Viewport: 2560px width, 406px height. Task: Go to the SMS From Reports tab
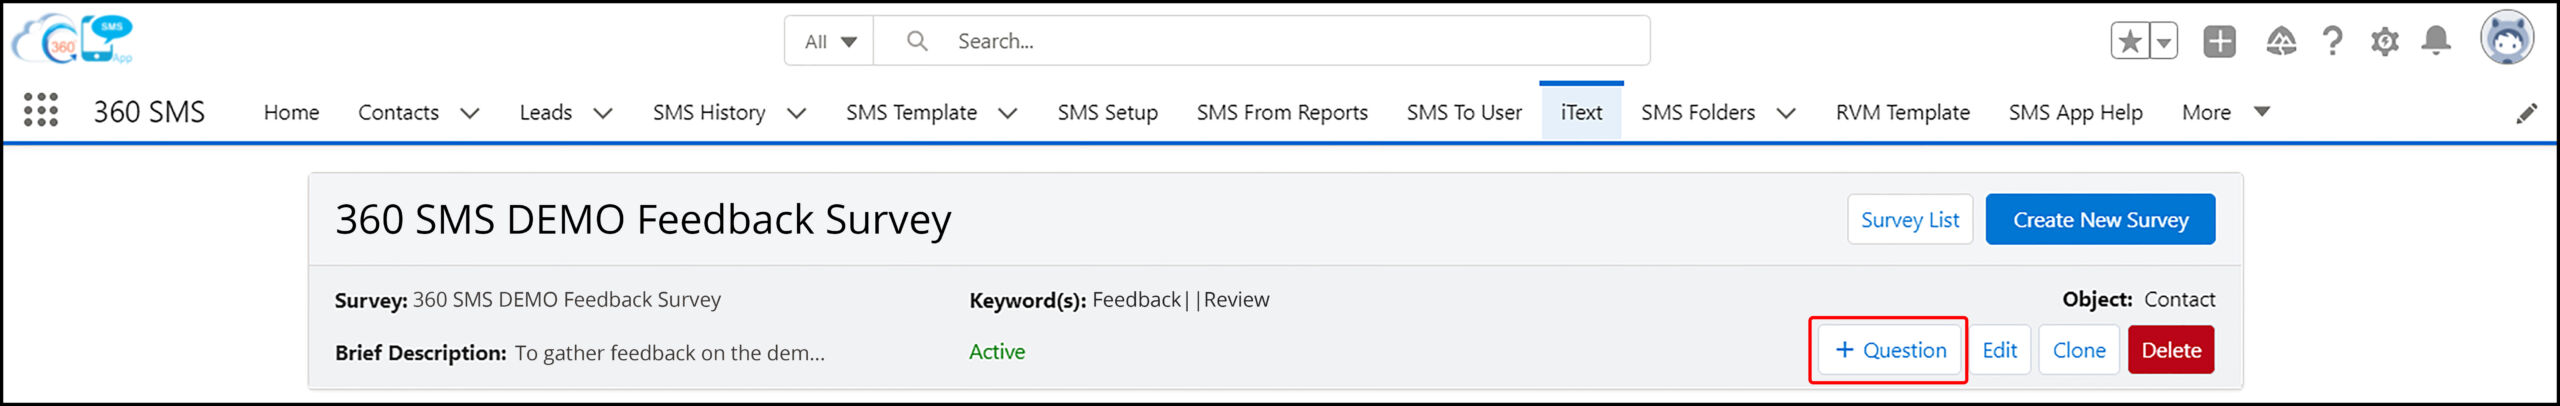[x=1282, y=112]
